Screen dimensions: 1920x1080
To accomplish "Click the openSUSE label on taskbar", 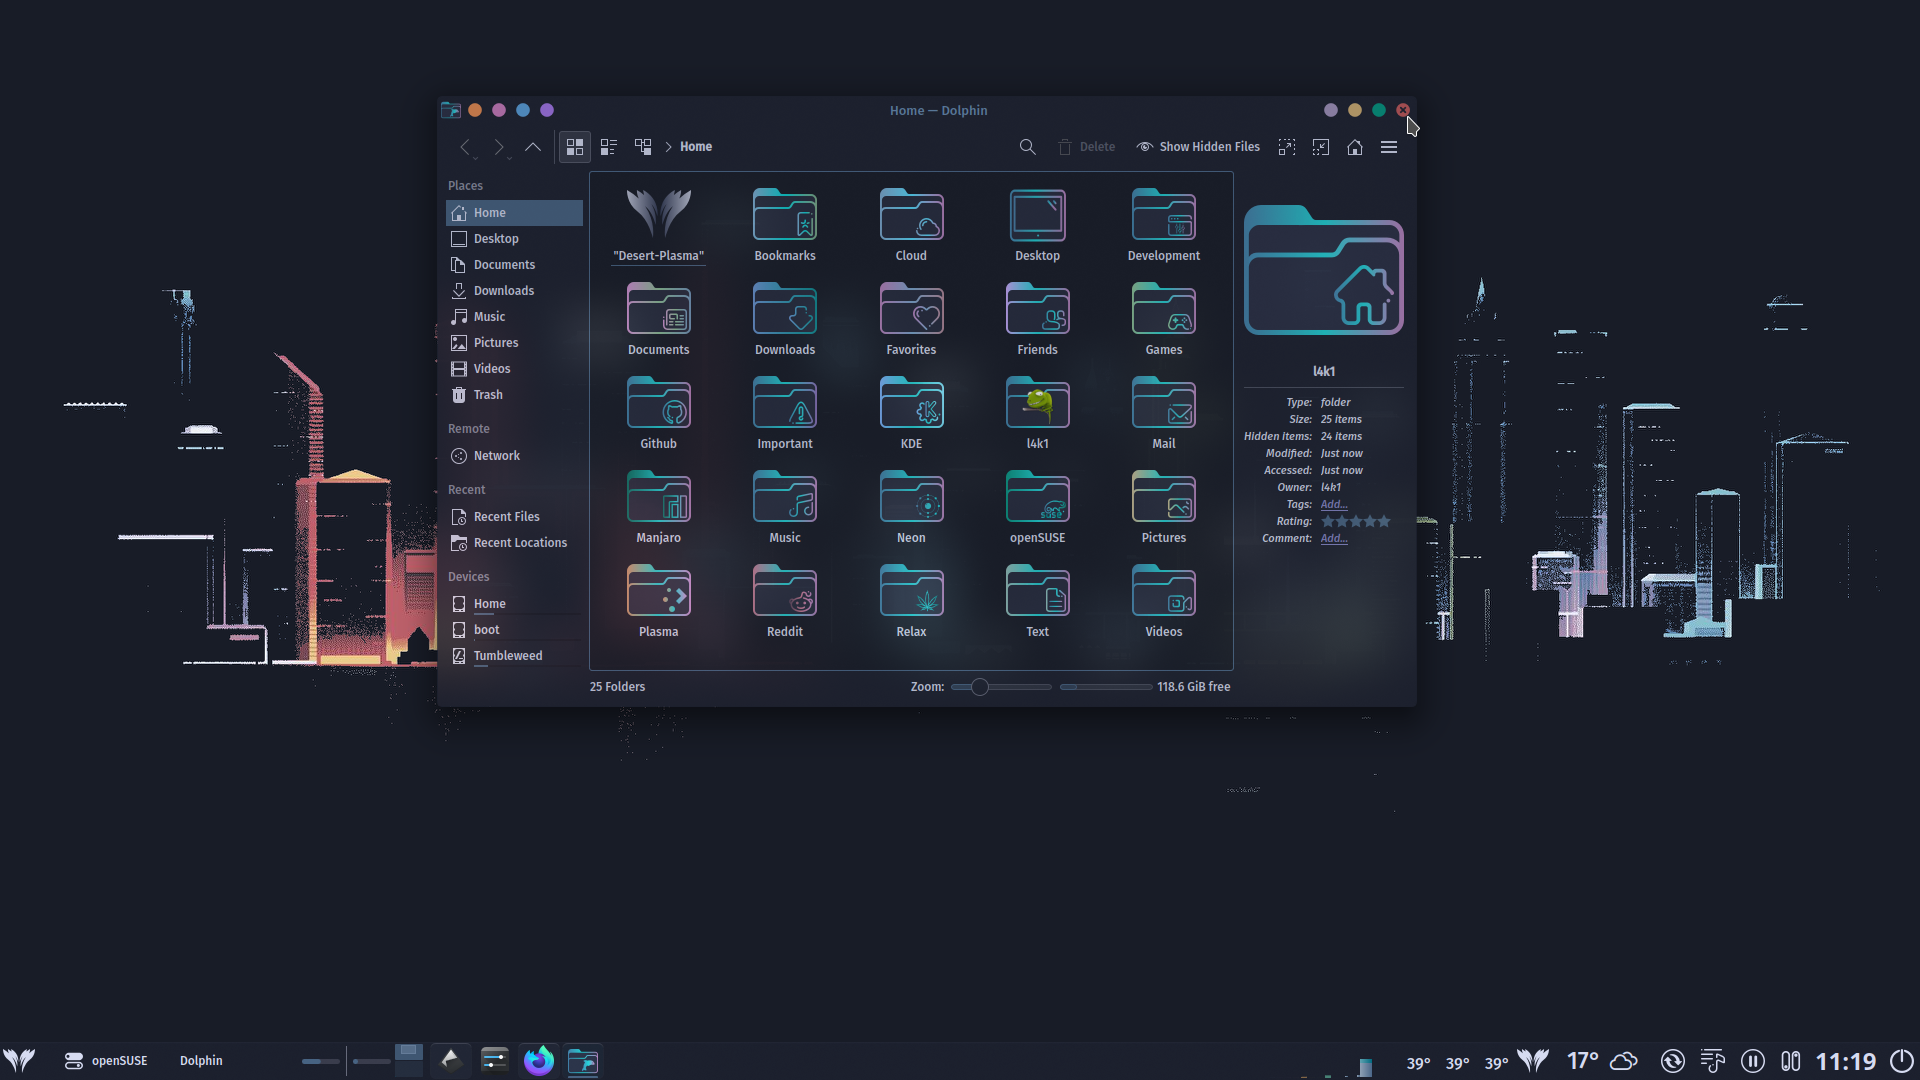I will click(x=119, y=1061).
